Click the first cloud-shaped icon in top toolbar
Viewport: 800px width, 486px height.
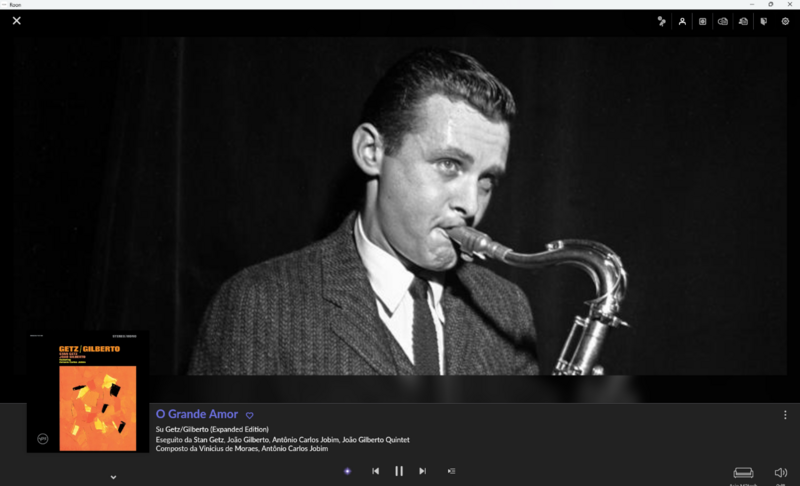point(723,21)
